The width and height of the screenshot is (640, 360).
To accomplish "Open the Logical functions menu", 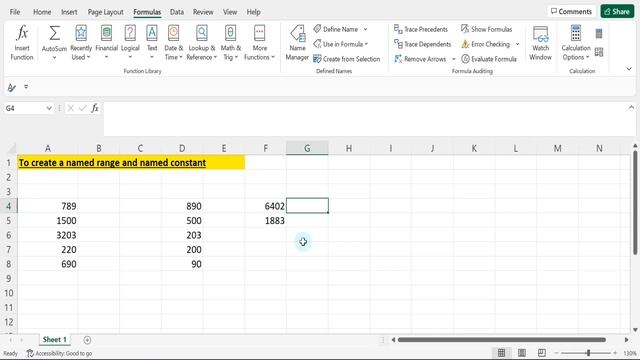I will point(130,43).
